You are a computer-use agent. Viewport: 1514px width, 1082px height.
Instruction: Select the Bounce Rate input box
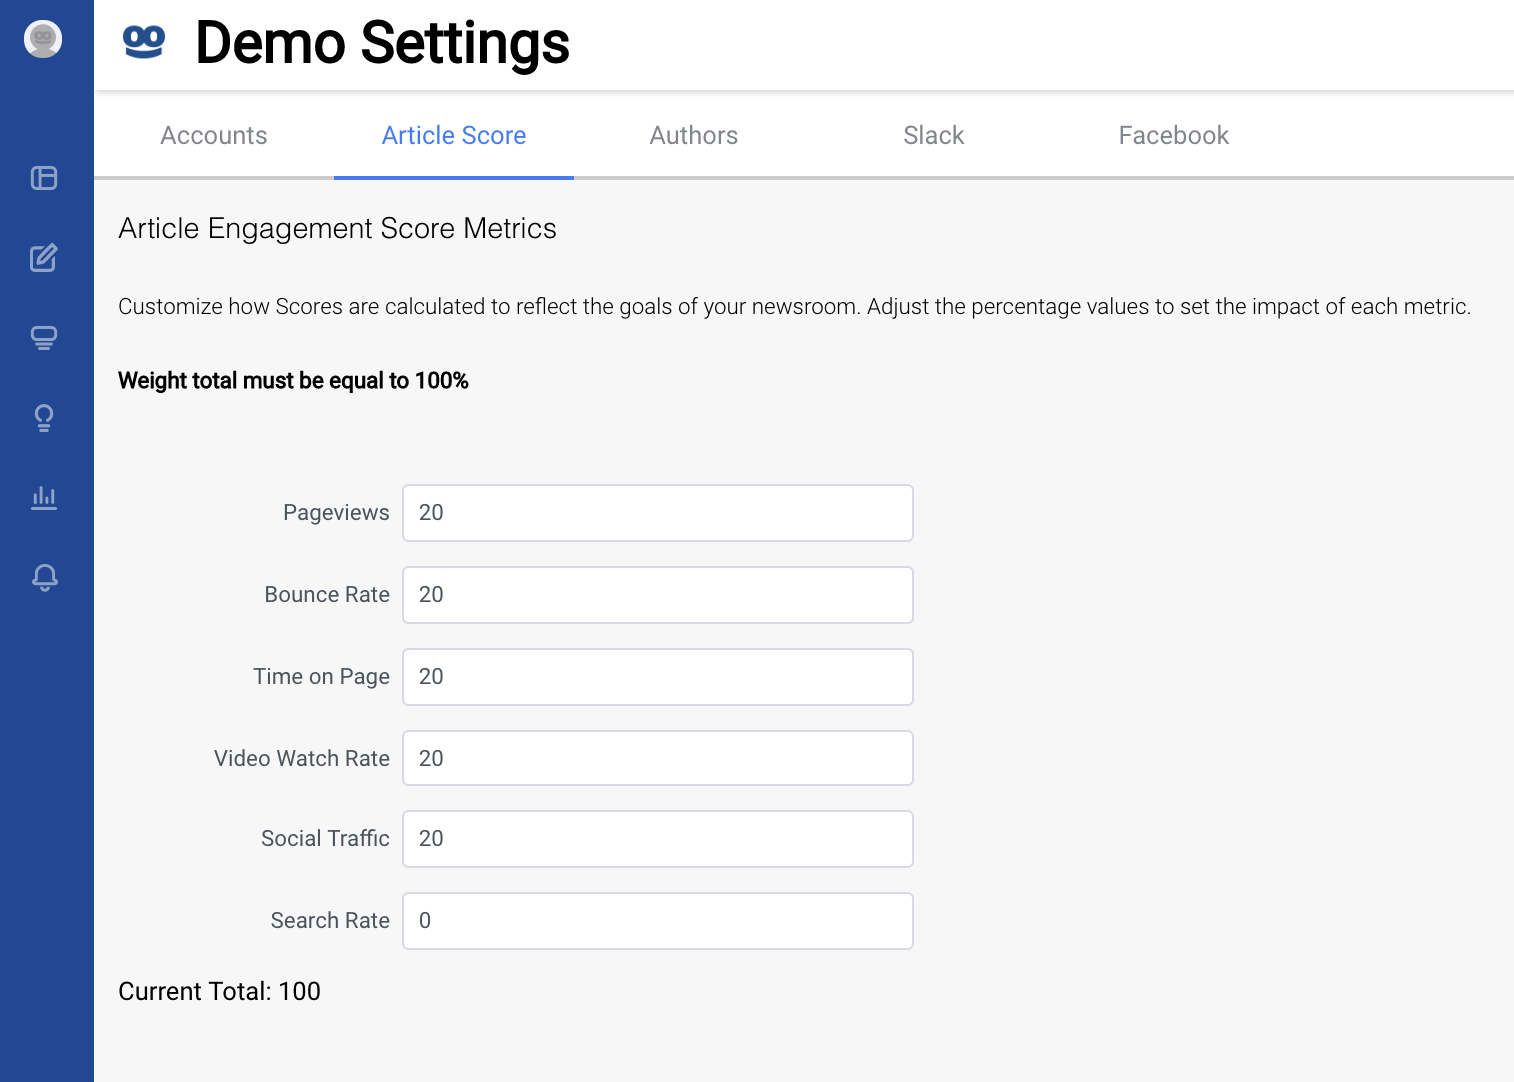(x=657, y=594)
